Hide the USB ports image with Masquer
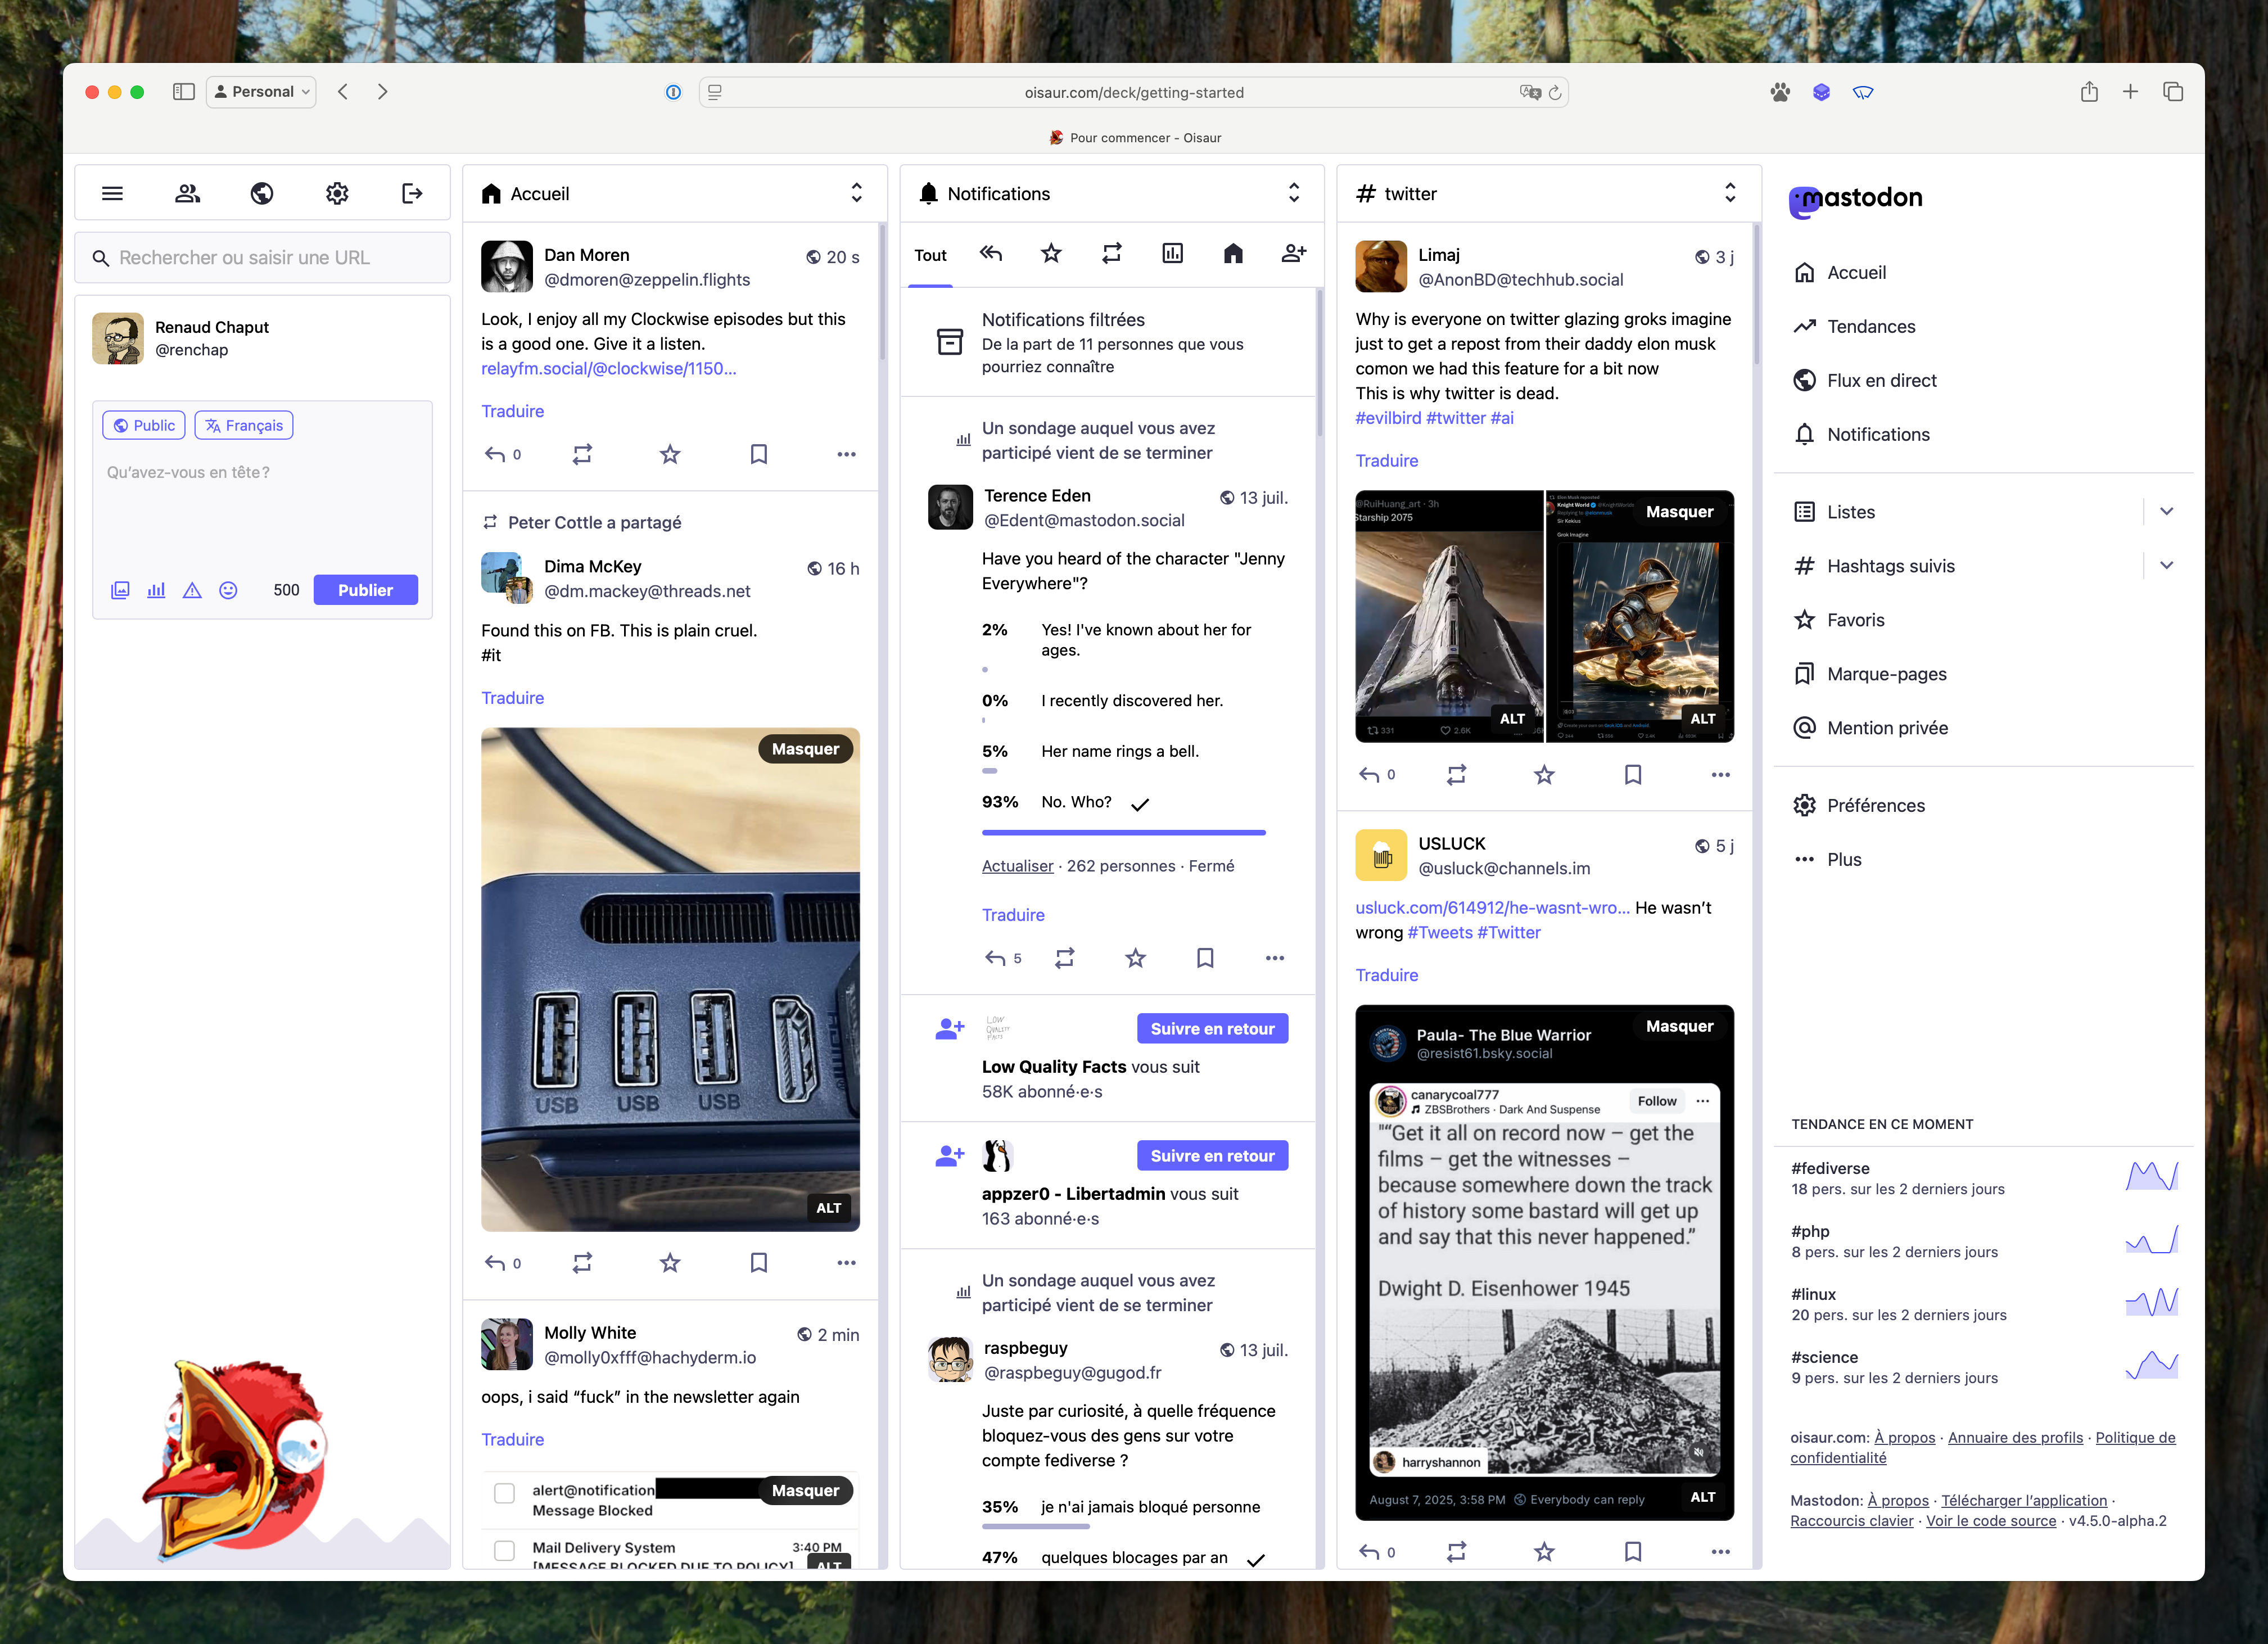The height and width of the screenshot is (1644, 2268). point(805,749)
